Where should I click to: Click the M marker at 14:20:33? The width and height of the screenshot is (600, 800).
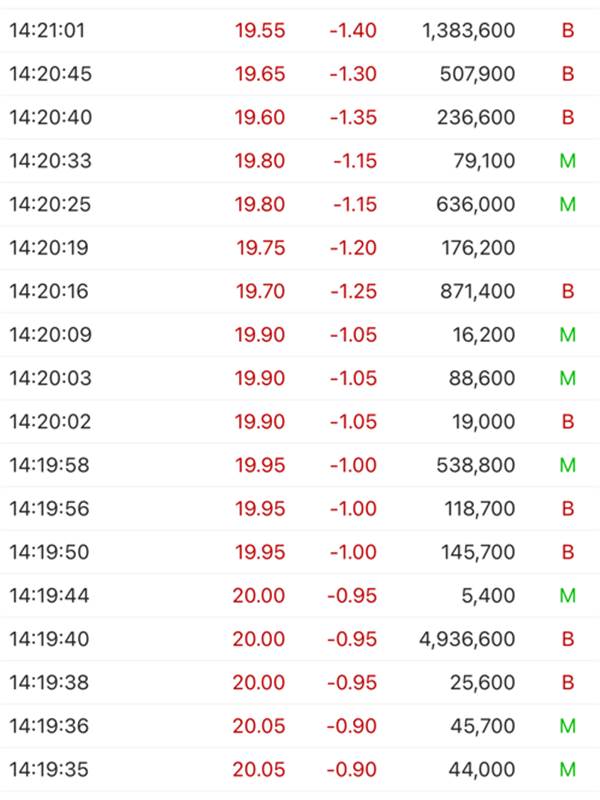[x=568, y=161]
